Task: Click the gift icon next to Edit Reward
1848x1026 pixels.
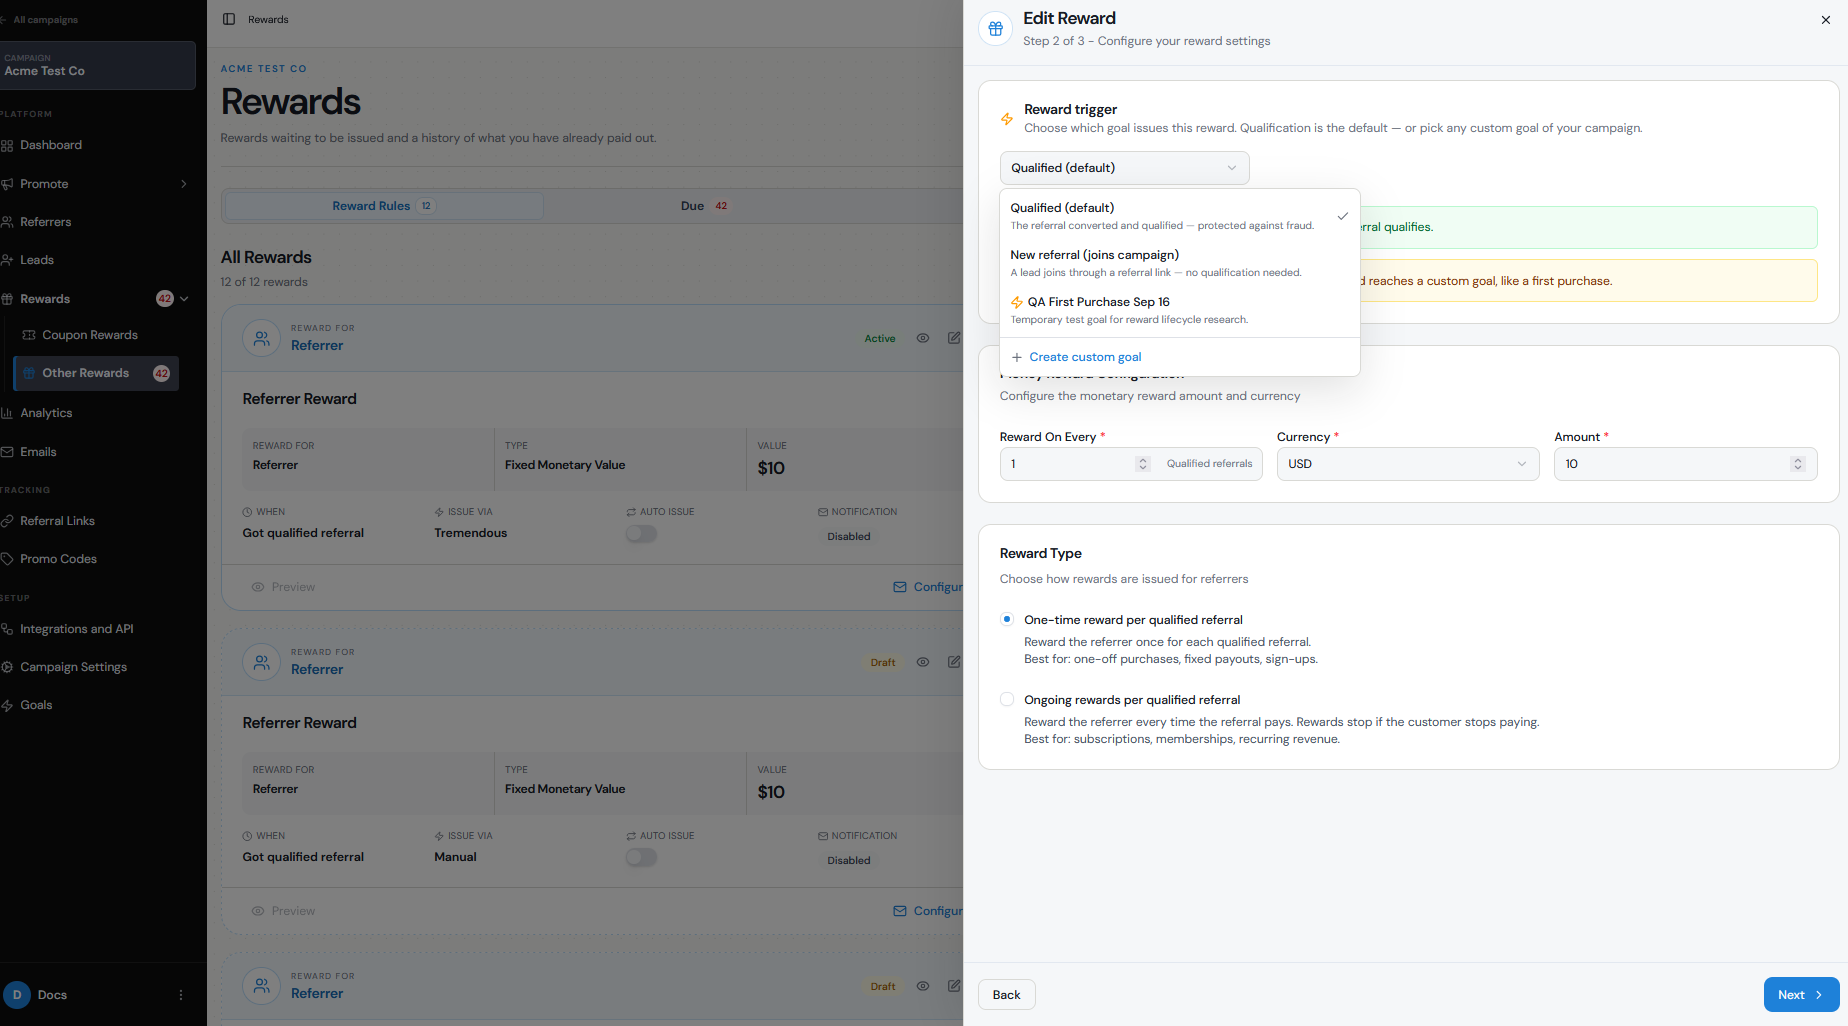Action: pos(995,29)
